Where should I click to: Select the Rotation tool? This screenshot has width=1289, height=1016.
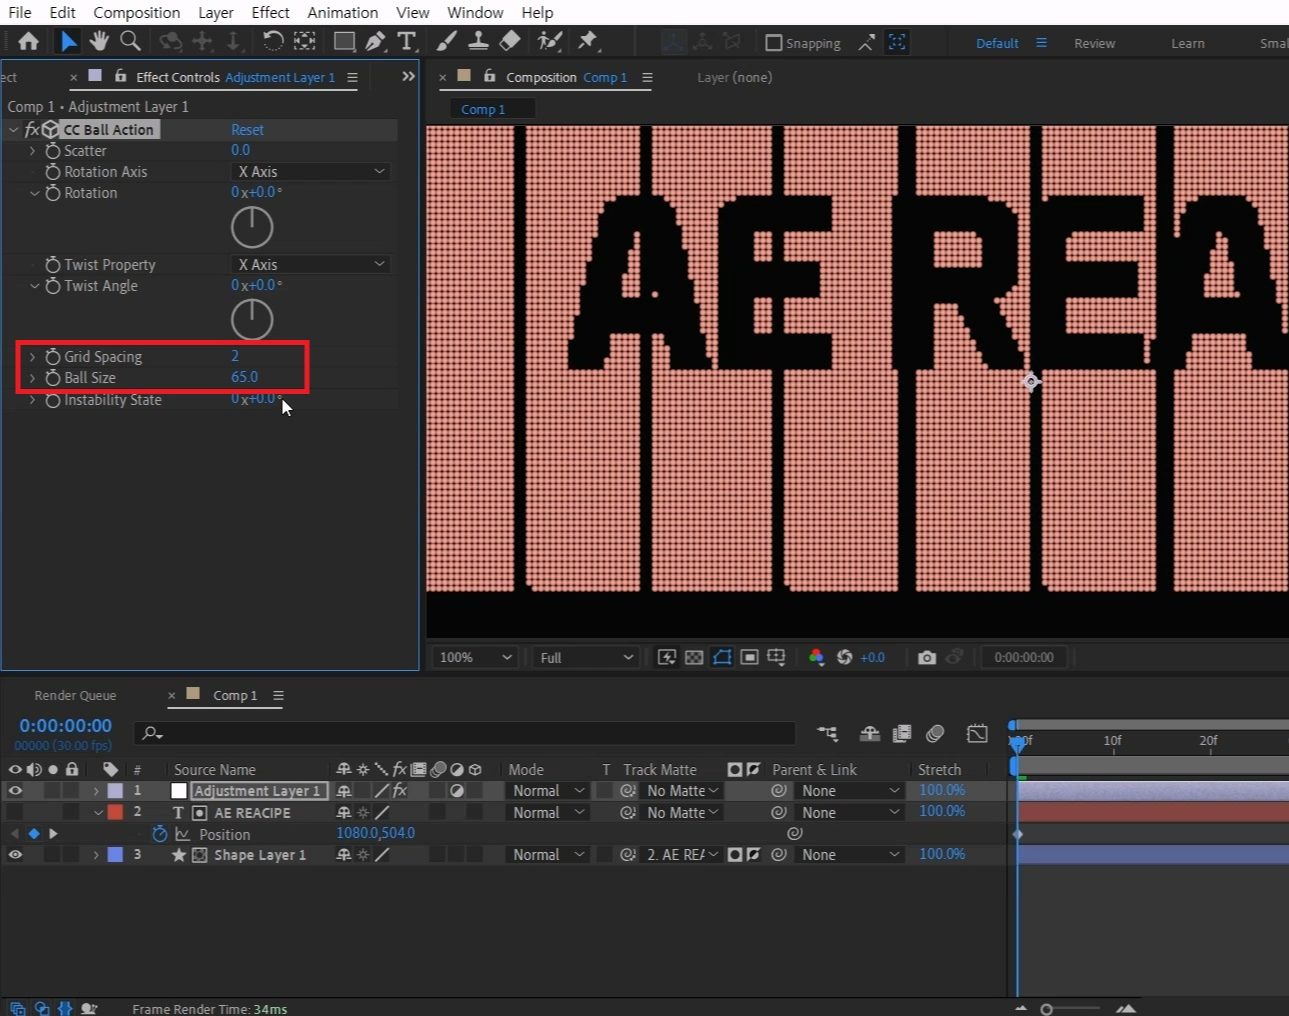pyautogui.click(x=272, y=41)
